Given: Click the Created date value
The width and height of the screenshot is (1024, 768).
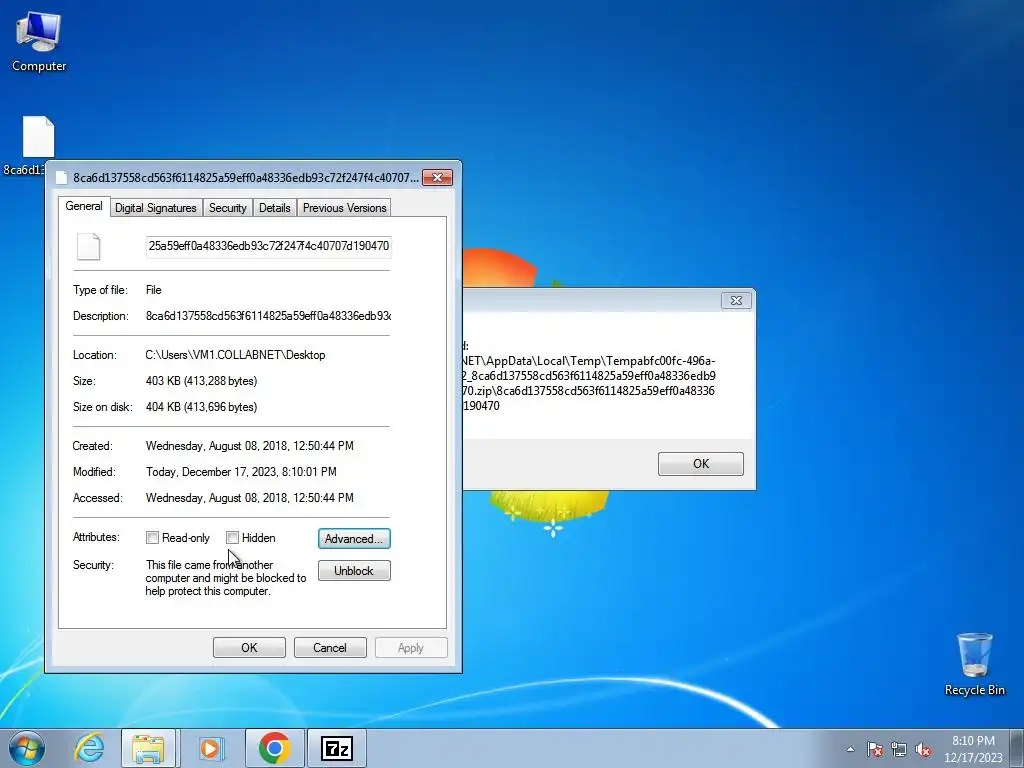Looking at the screenshot, I should [x=249, y=446].
